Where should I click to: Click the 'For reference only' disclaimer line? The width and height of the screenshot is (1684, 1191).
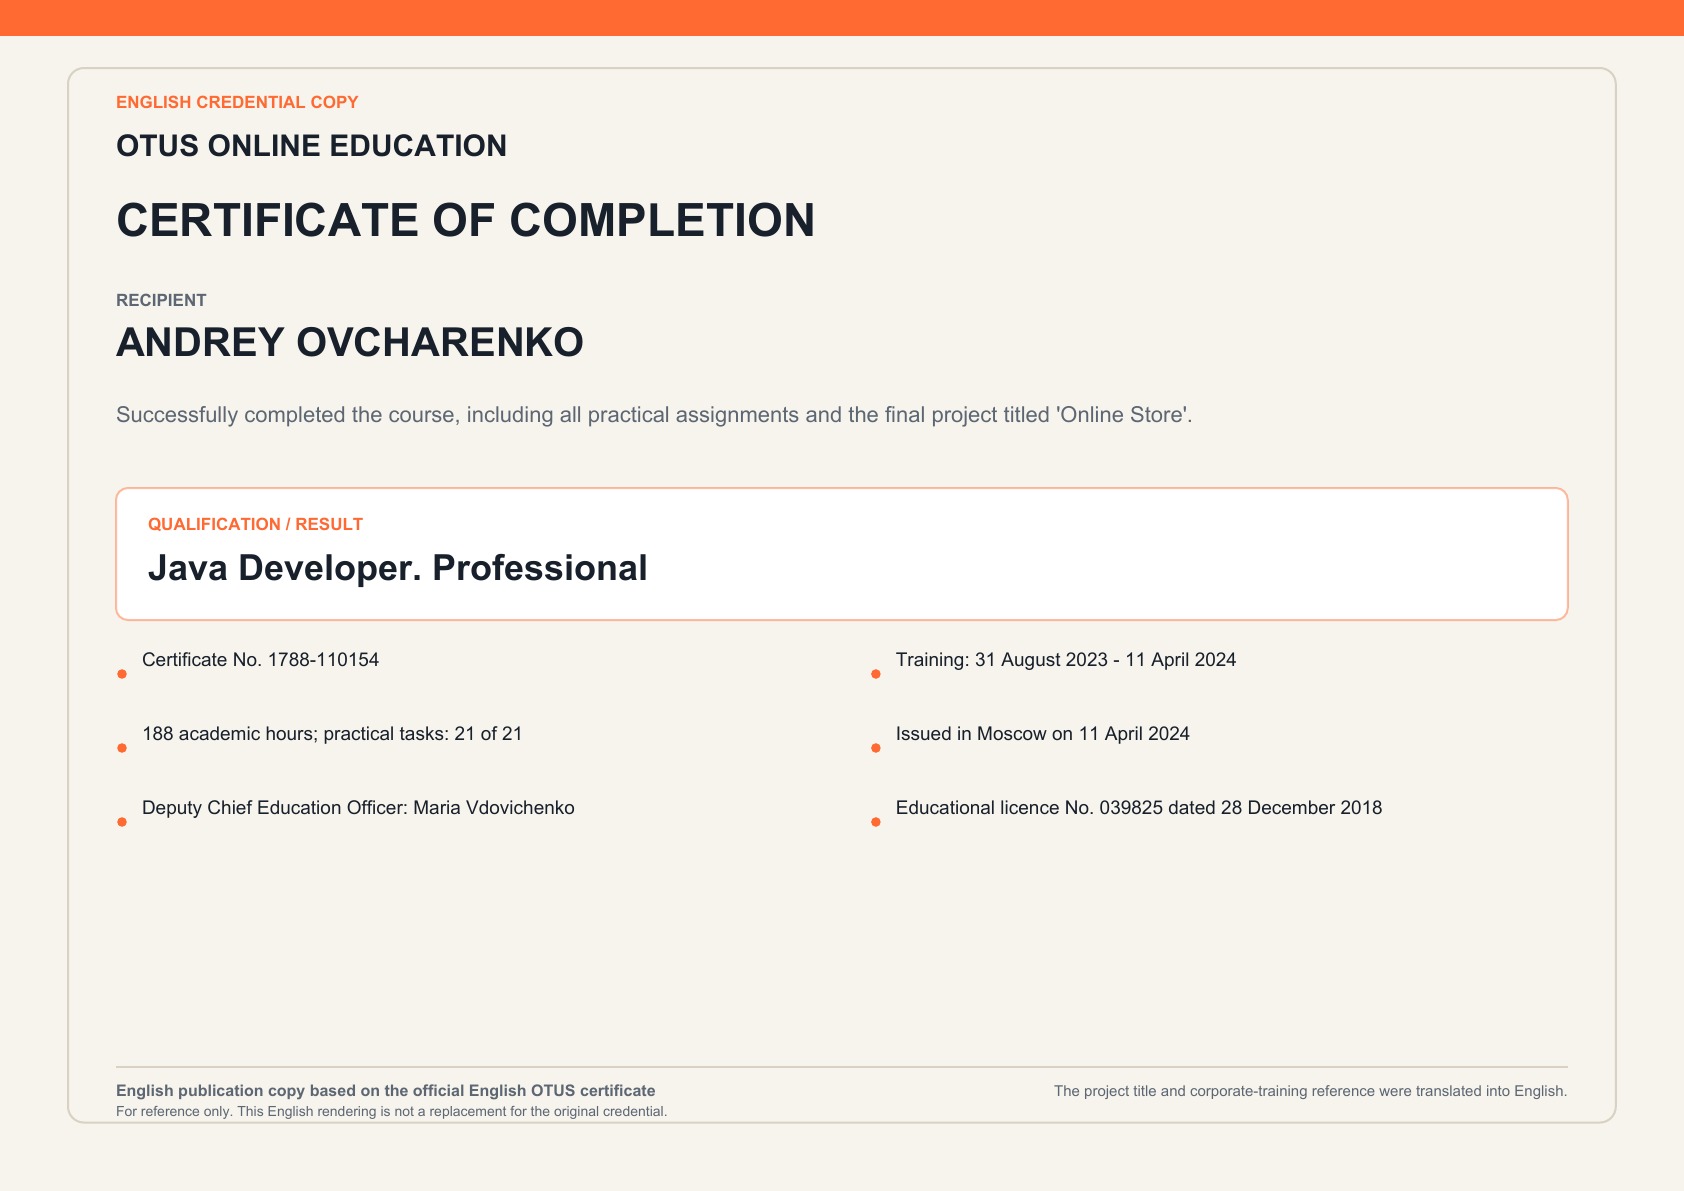point(392,1112)
